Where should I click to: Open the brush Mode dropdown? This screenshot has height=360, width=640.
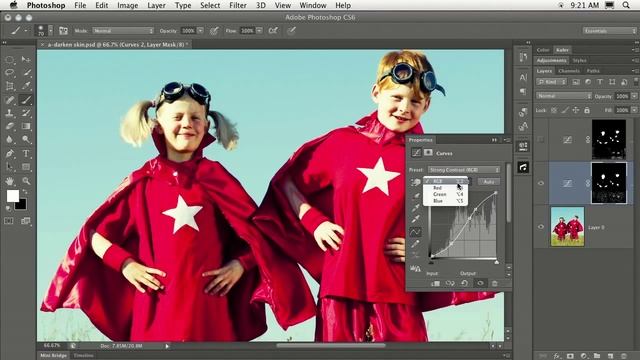(x=123, y=31)
